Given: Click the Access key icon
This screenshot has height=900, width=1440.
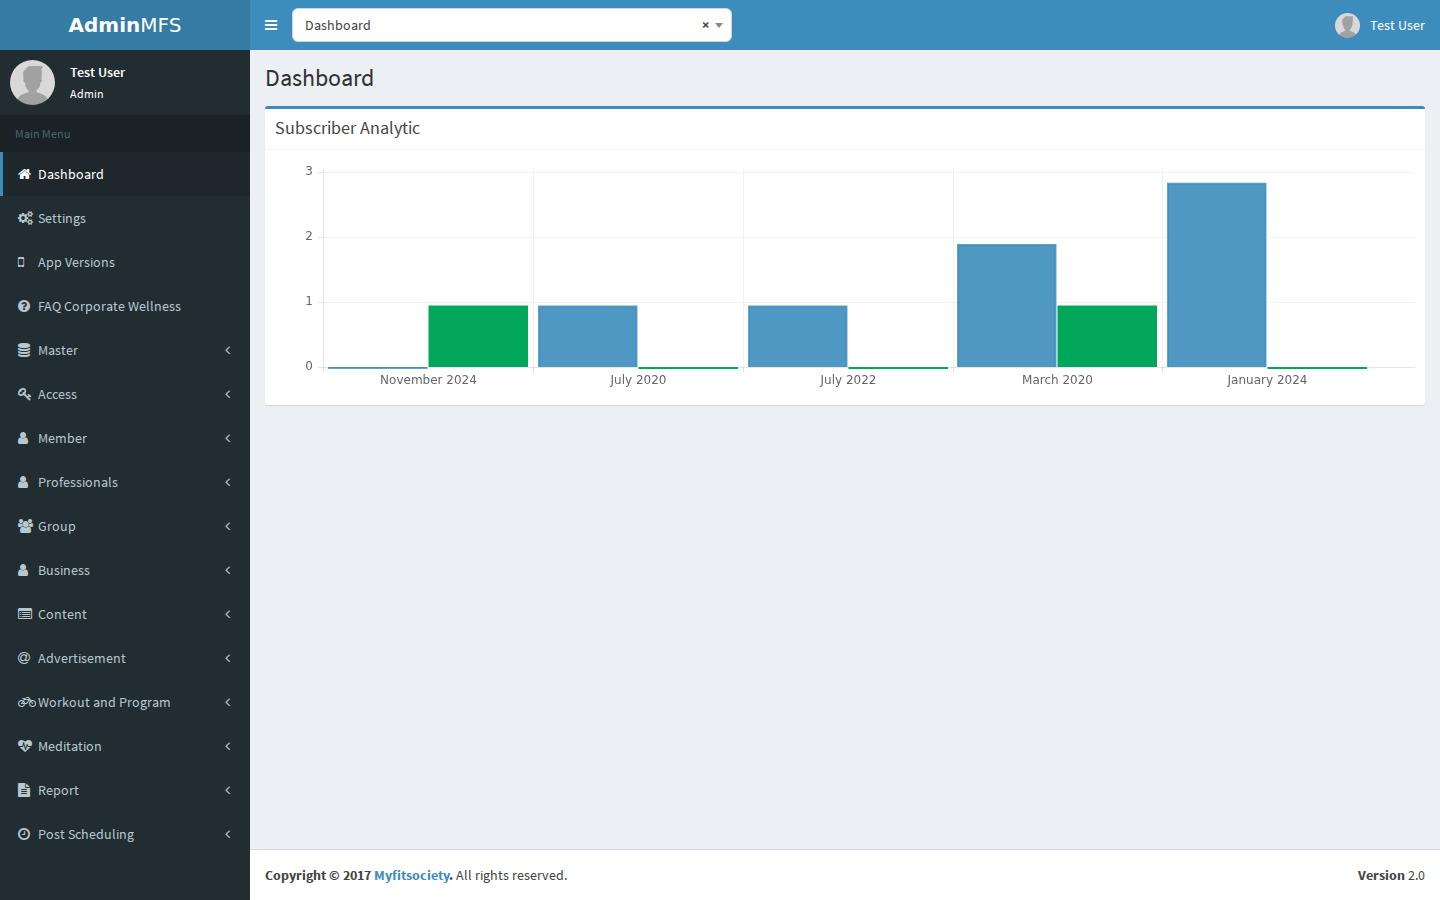Looking at the screenshot, I should click(x=24, y=394).
